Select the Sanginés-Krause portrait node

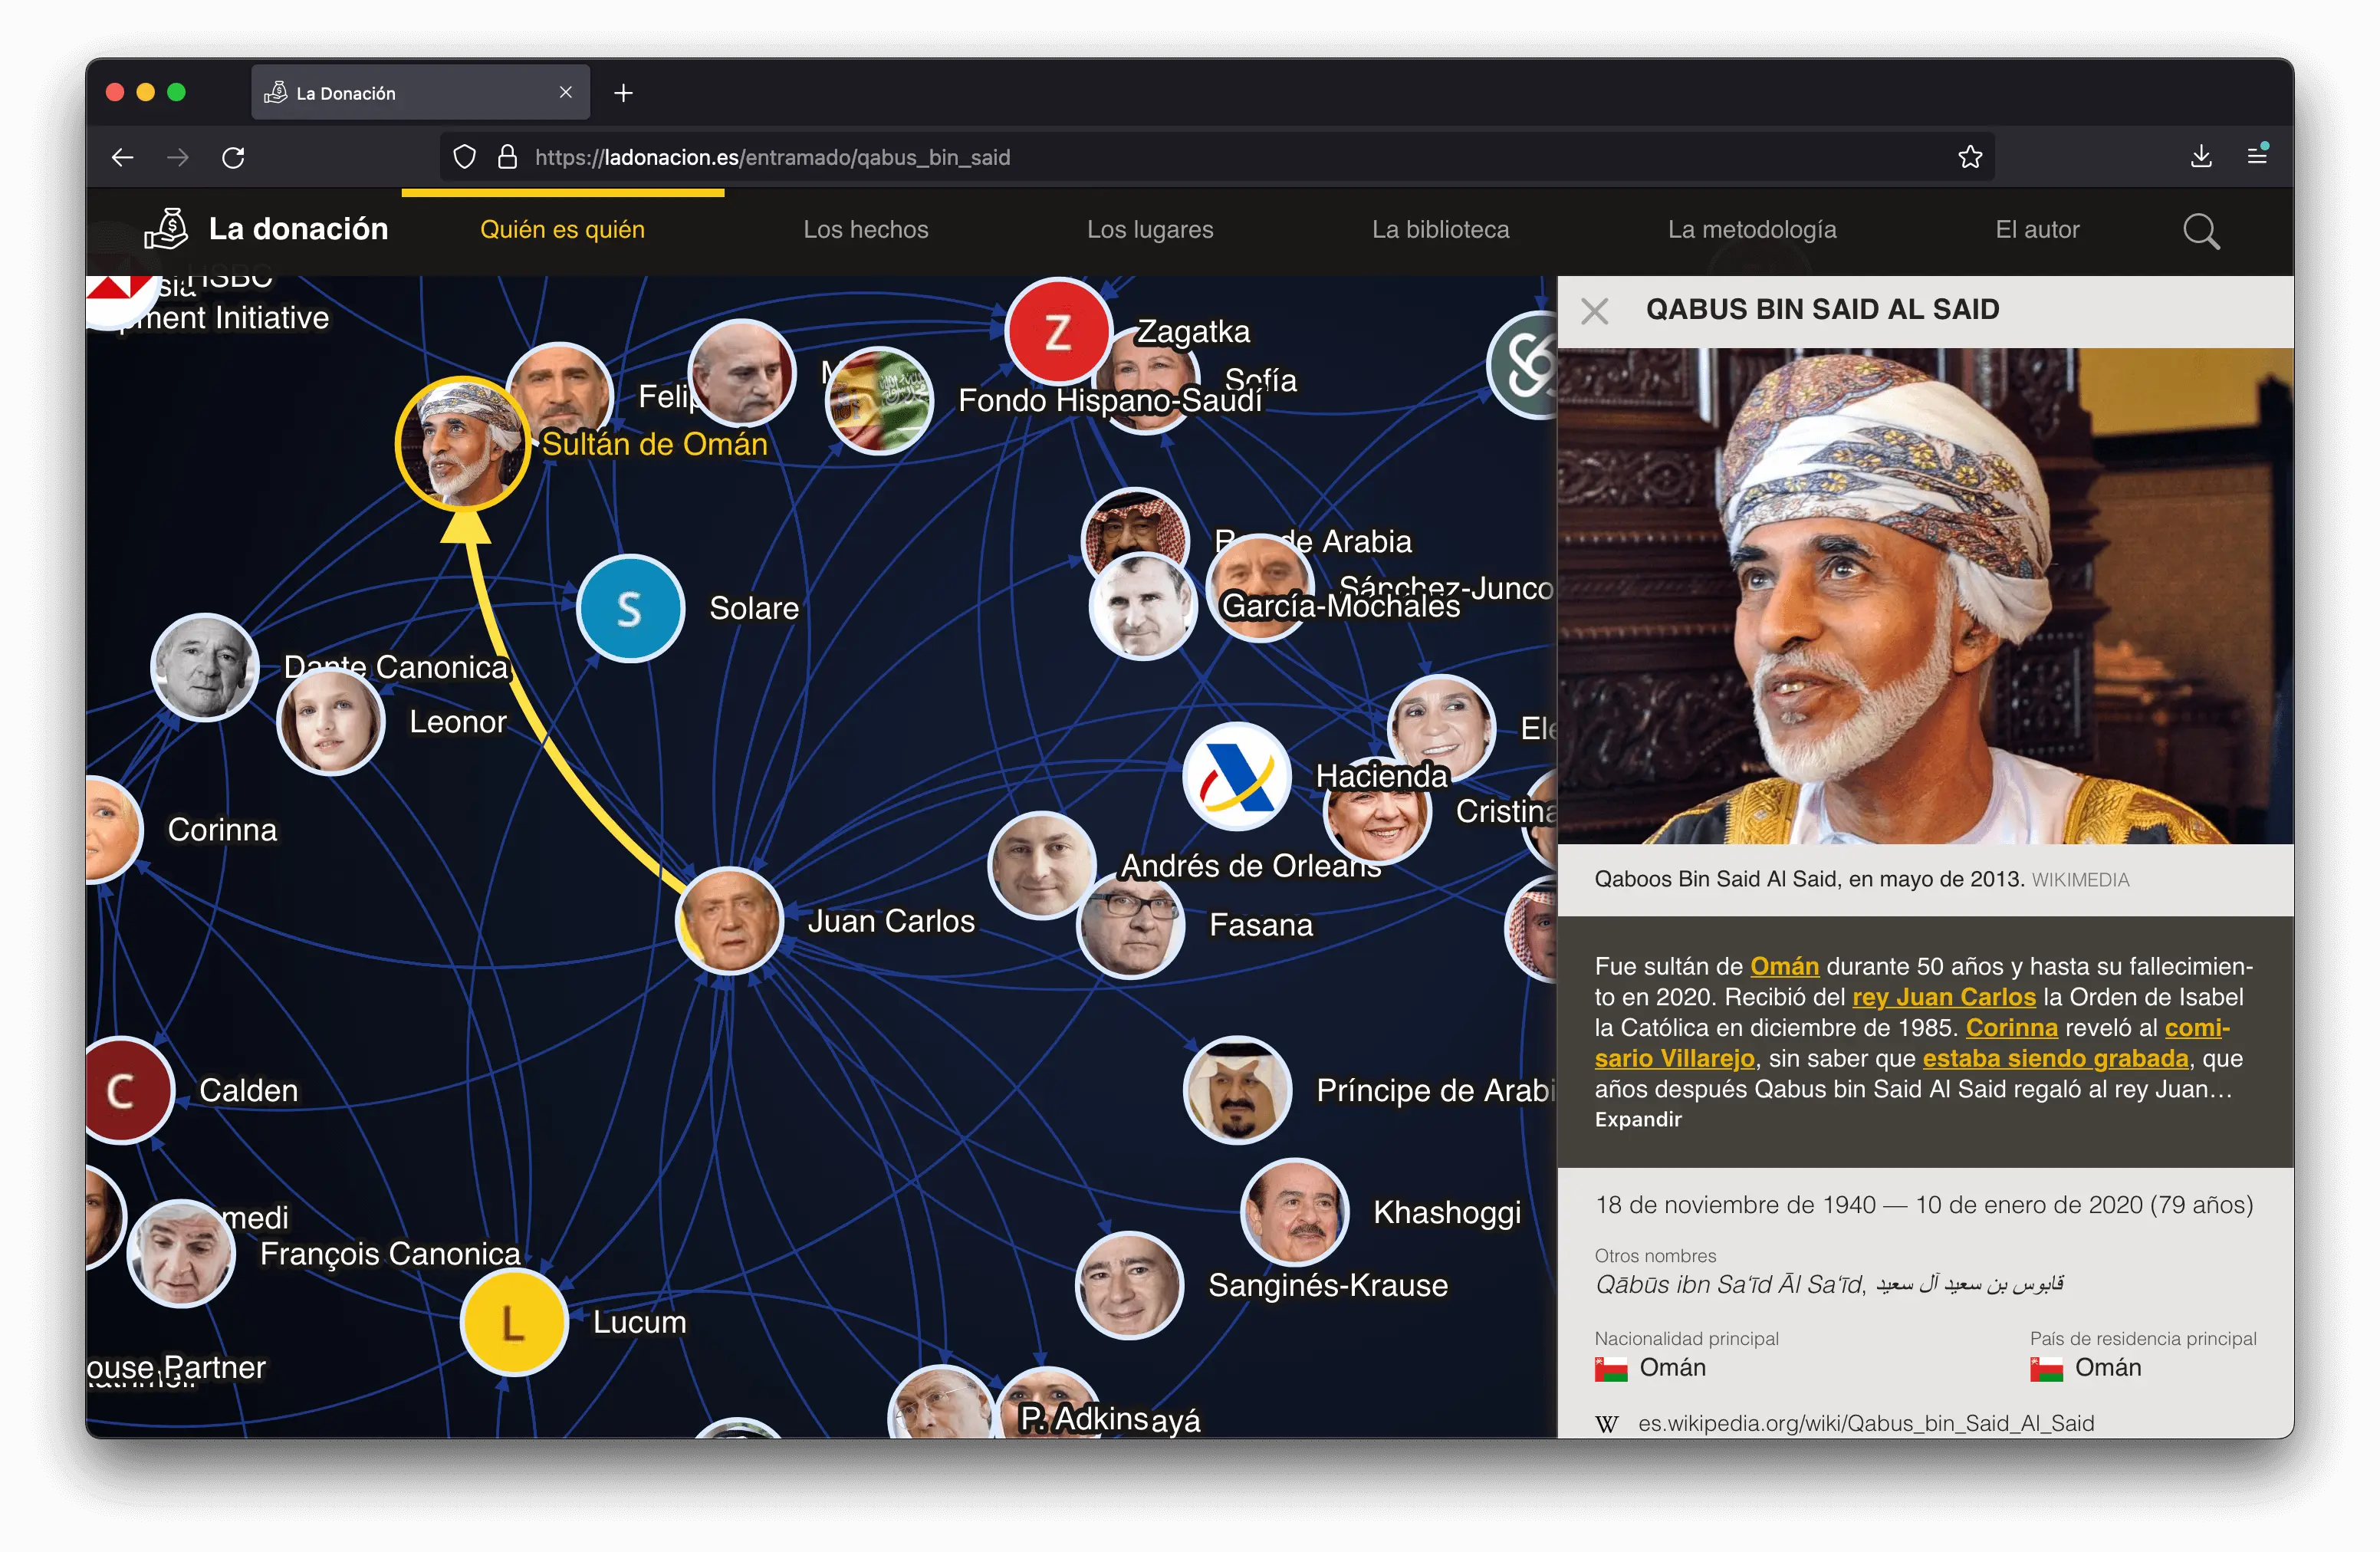(x=1128, y=1285)
